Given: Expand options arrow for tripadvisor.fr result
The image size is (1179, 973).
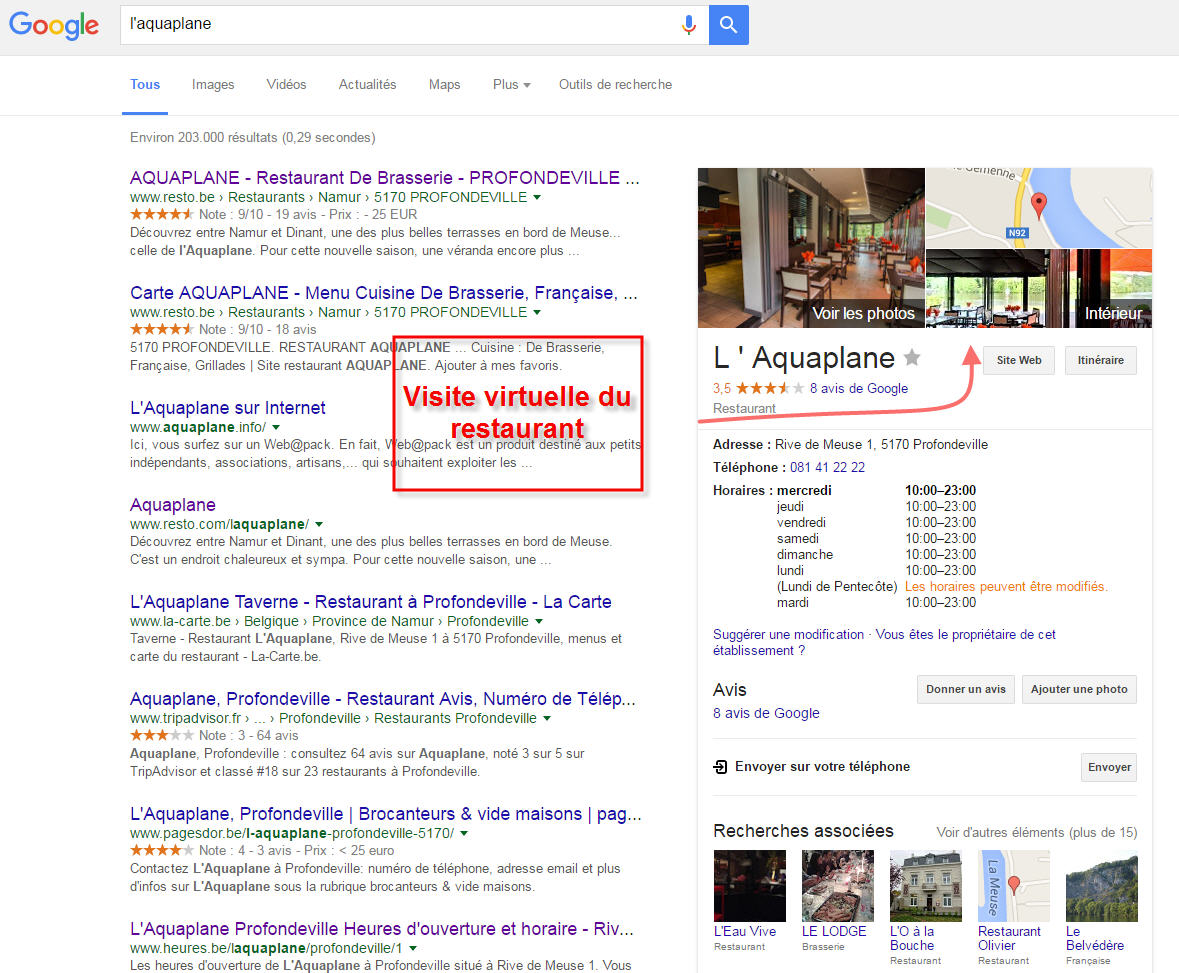Looking at the screenshot, I should (x=547, y=719).
